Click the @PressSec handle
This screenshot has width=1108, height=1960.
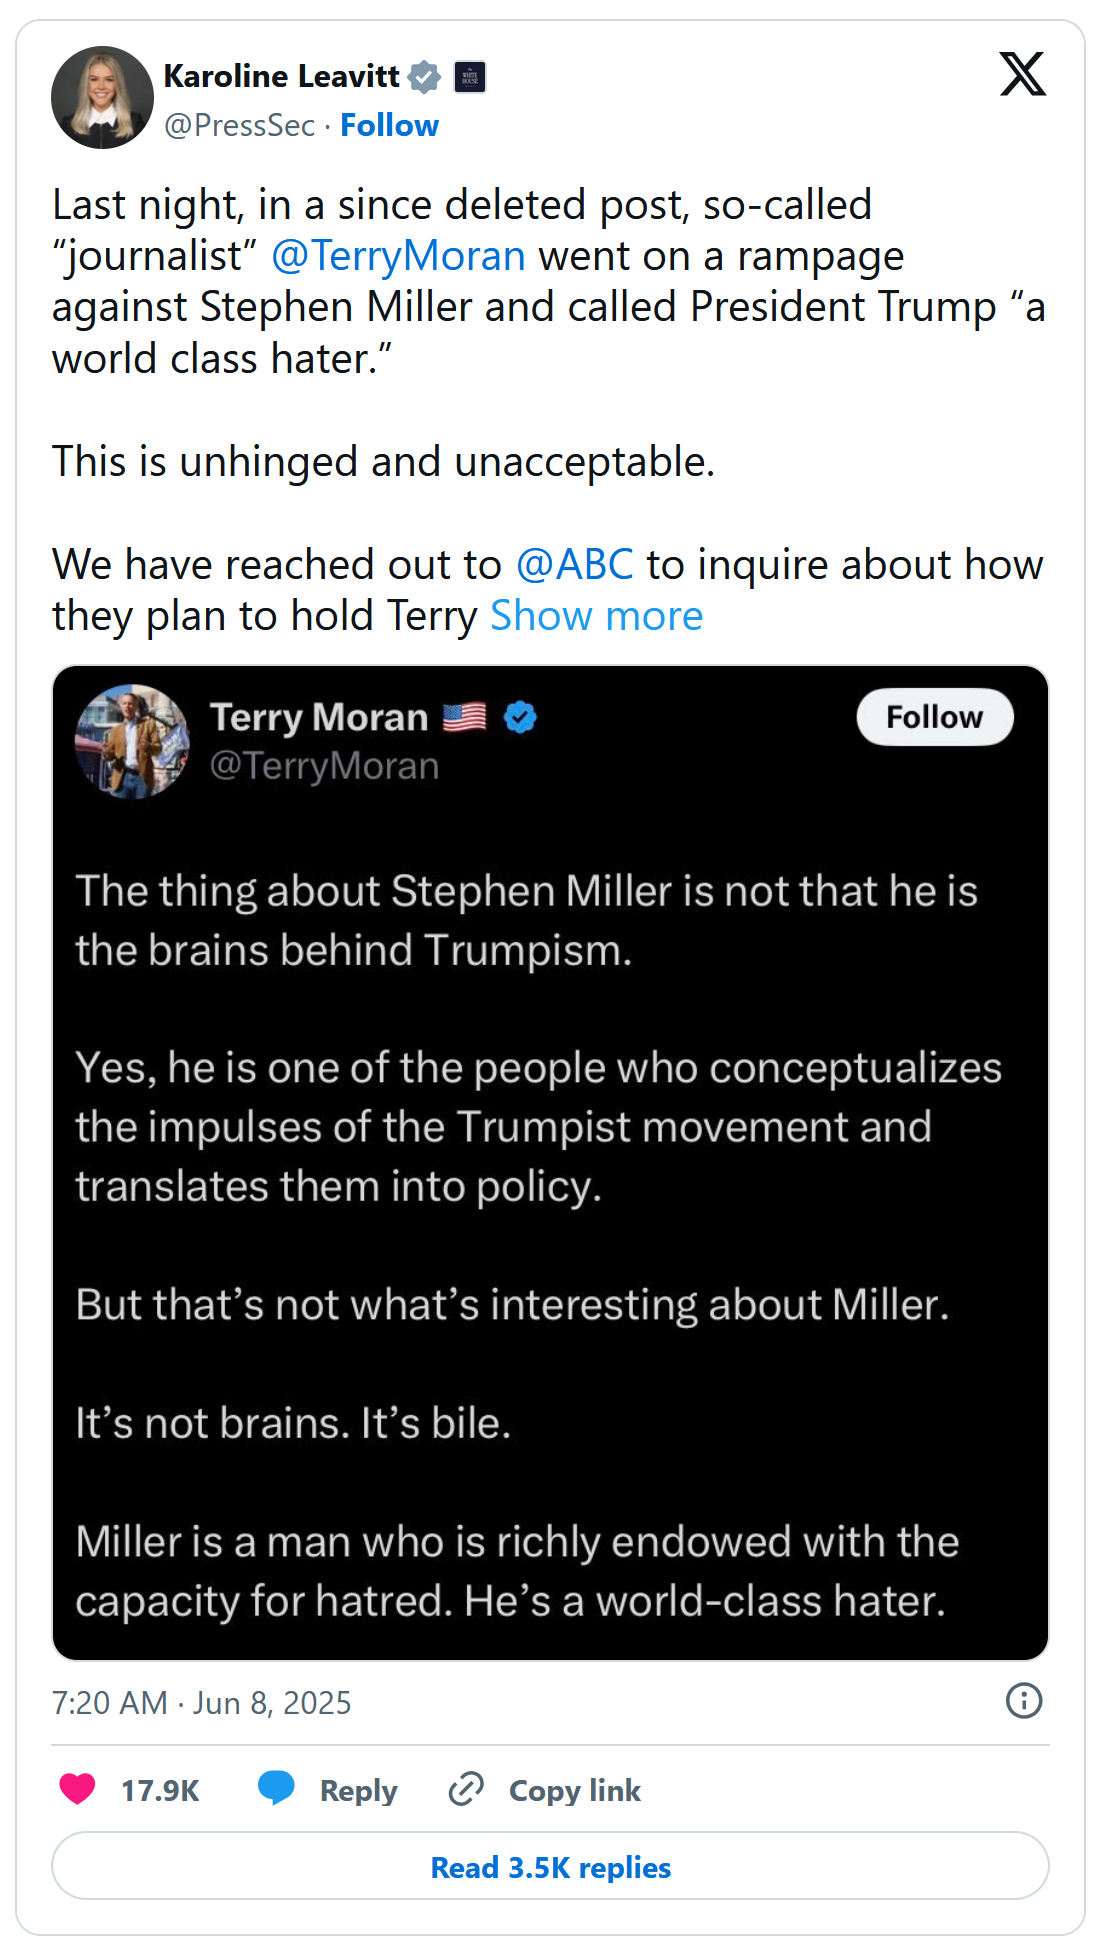239,125
